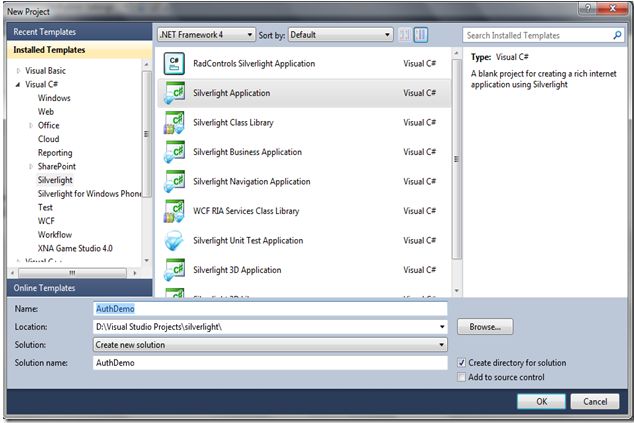Viewport: 634px width, 423px height.
Task: Click the Silverlight Application template icon
Action: (x=174, y=93)
